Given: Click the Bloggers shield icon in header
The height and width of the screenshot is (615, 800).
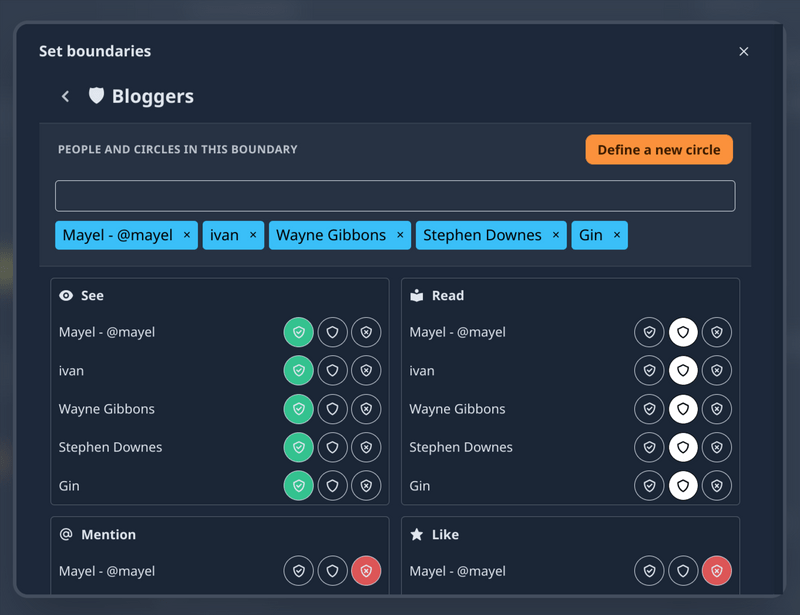Looking at the screenshot, I should coord(96,96).
